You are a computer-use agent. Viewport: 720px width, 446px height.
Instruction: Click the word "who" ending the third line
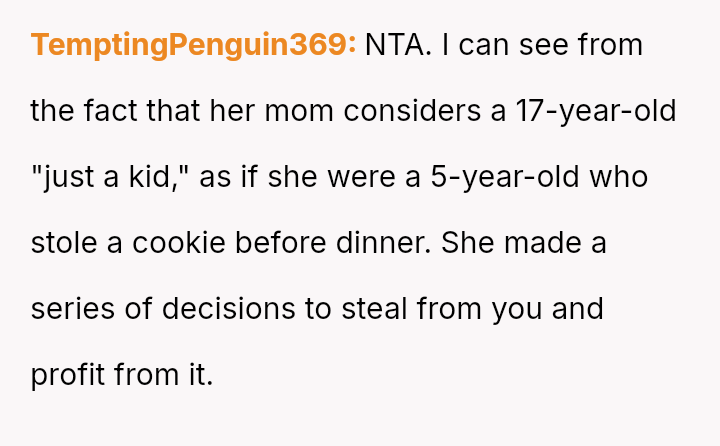tap(619, 177)
